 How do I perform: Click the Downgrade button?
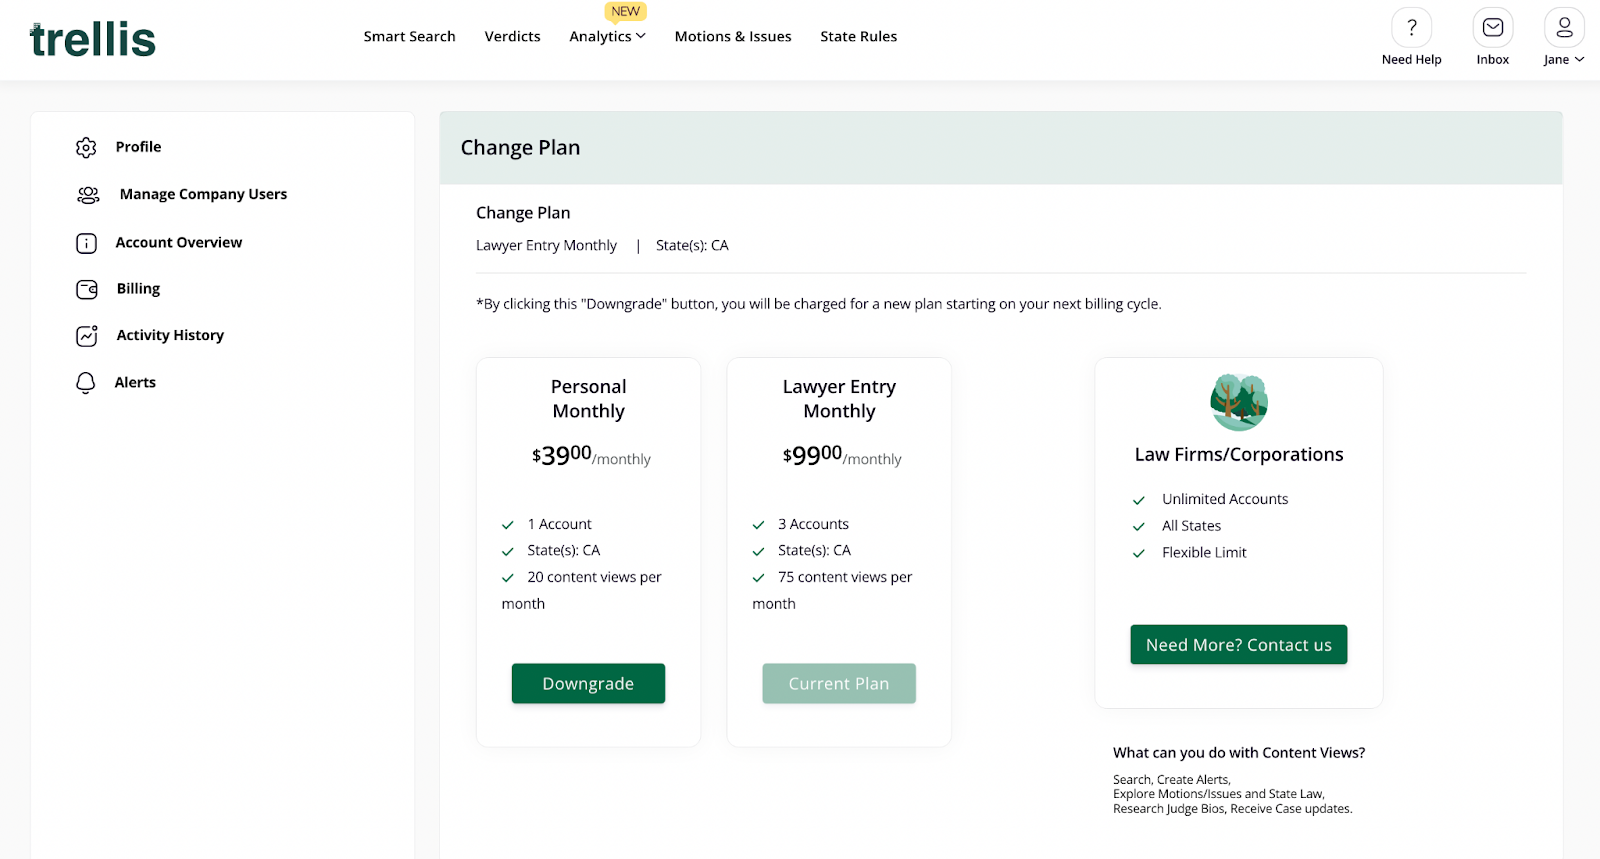[x=588, y=683]
